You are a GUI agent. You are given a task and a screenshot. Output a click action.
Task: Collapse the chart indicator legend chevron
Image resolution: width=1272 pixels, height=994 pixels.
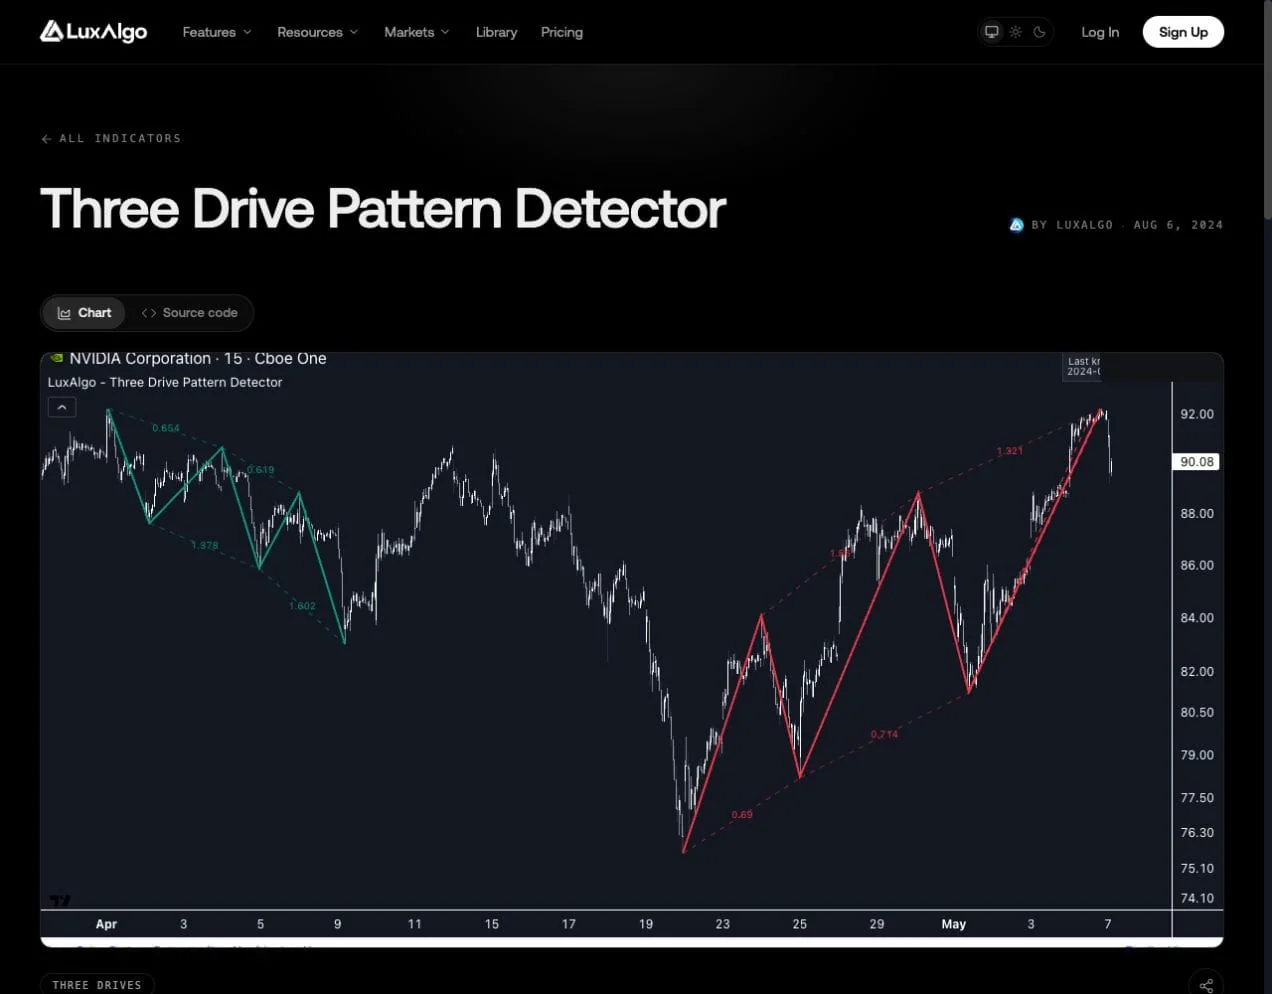62,407
